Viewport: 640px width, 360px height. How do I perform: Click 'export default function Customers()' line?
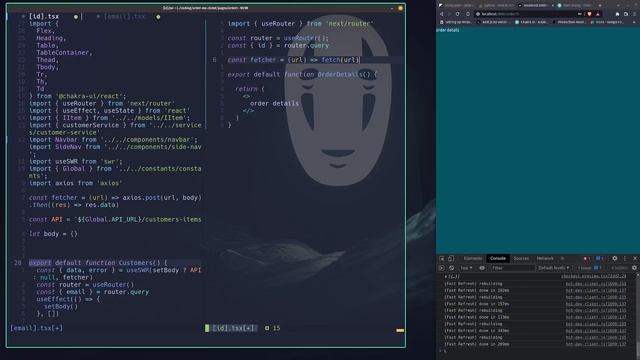pyautogui.click(x=98, y=263)
